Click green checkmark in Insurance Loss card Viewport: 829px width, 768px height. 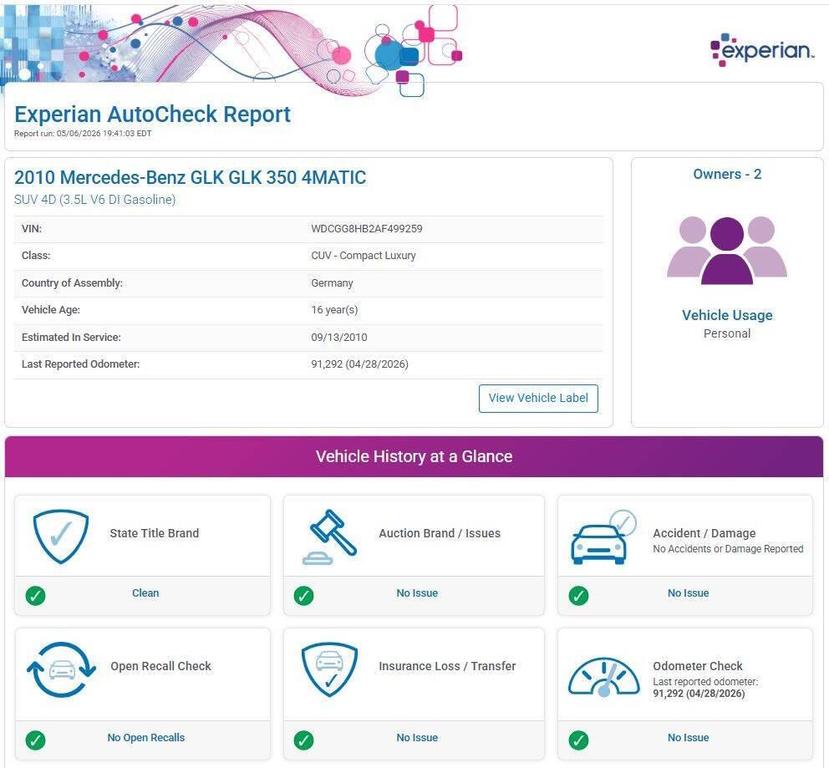(303, 740)
